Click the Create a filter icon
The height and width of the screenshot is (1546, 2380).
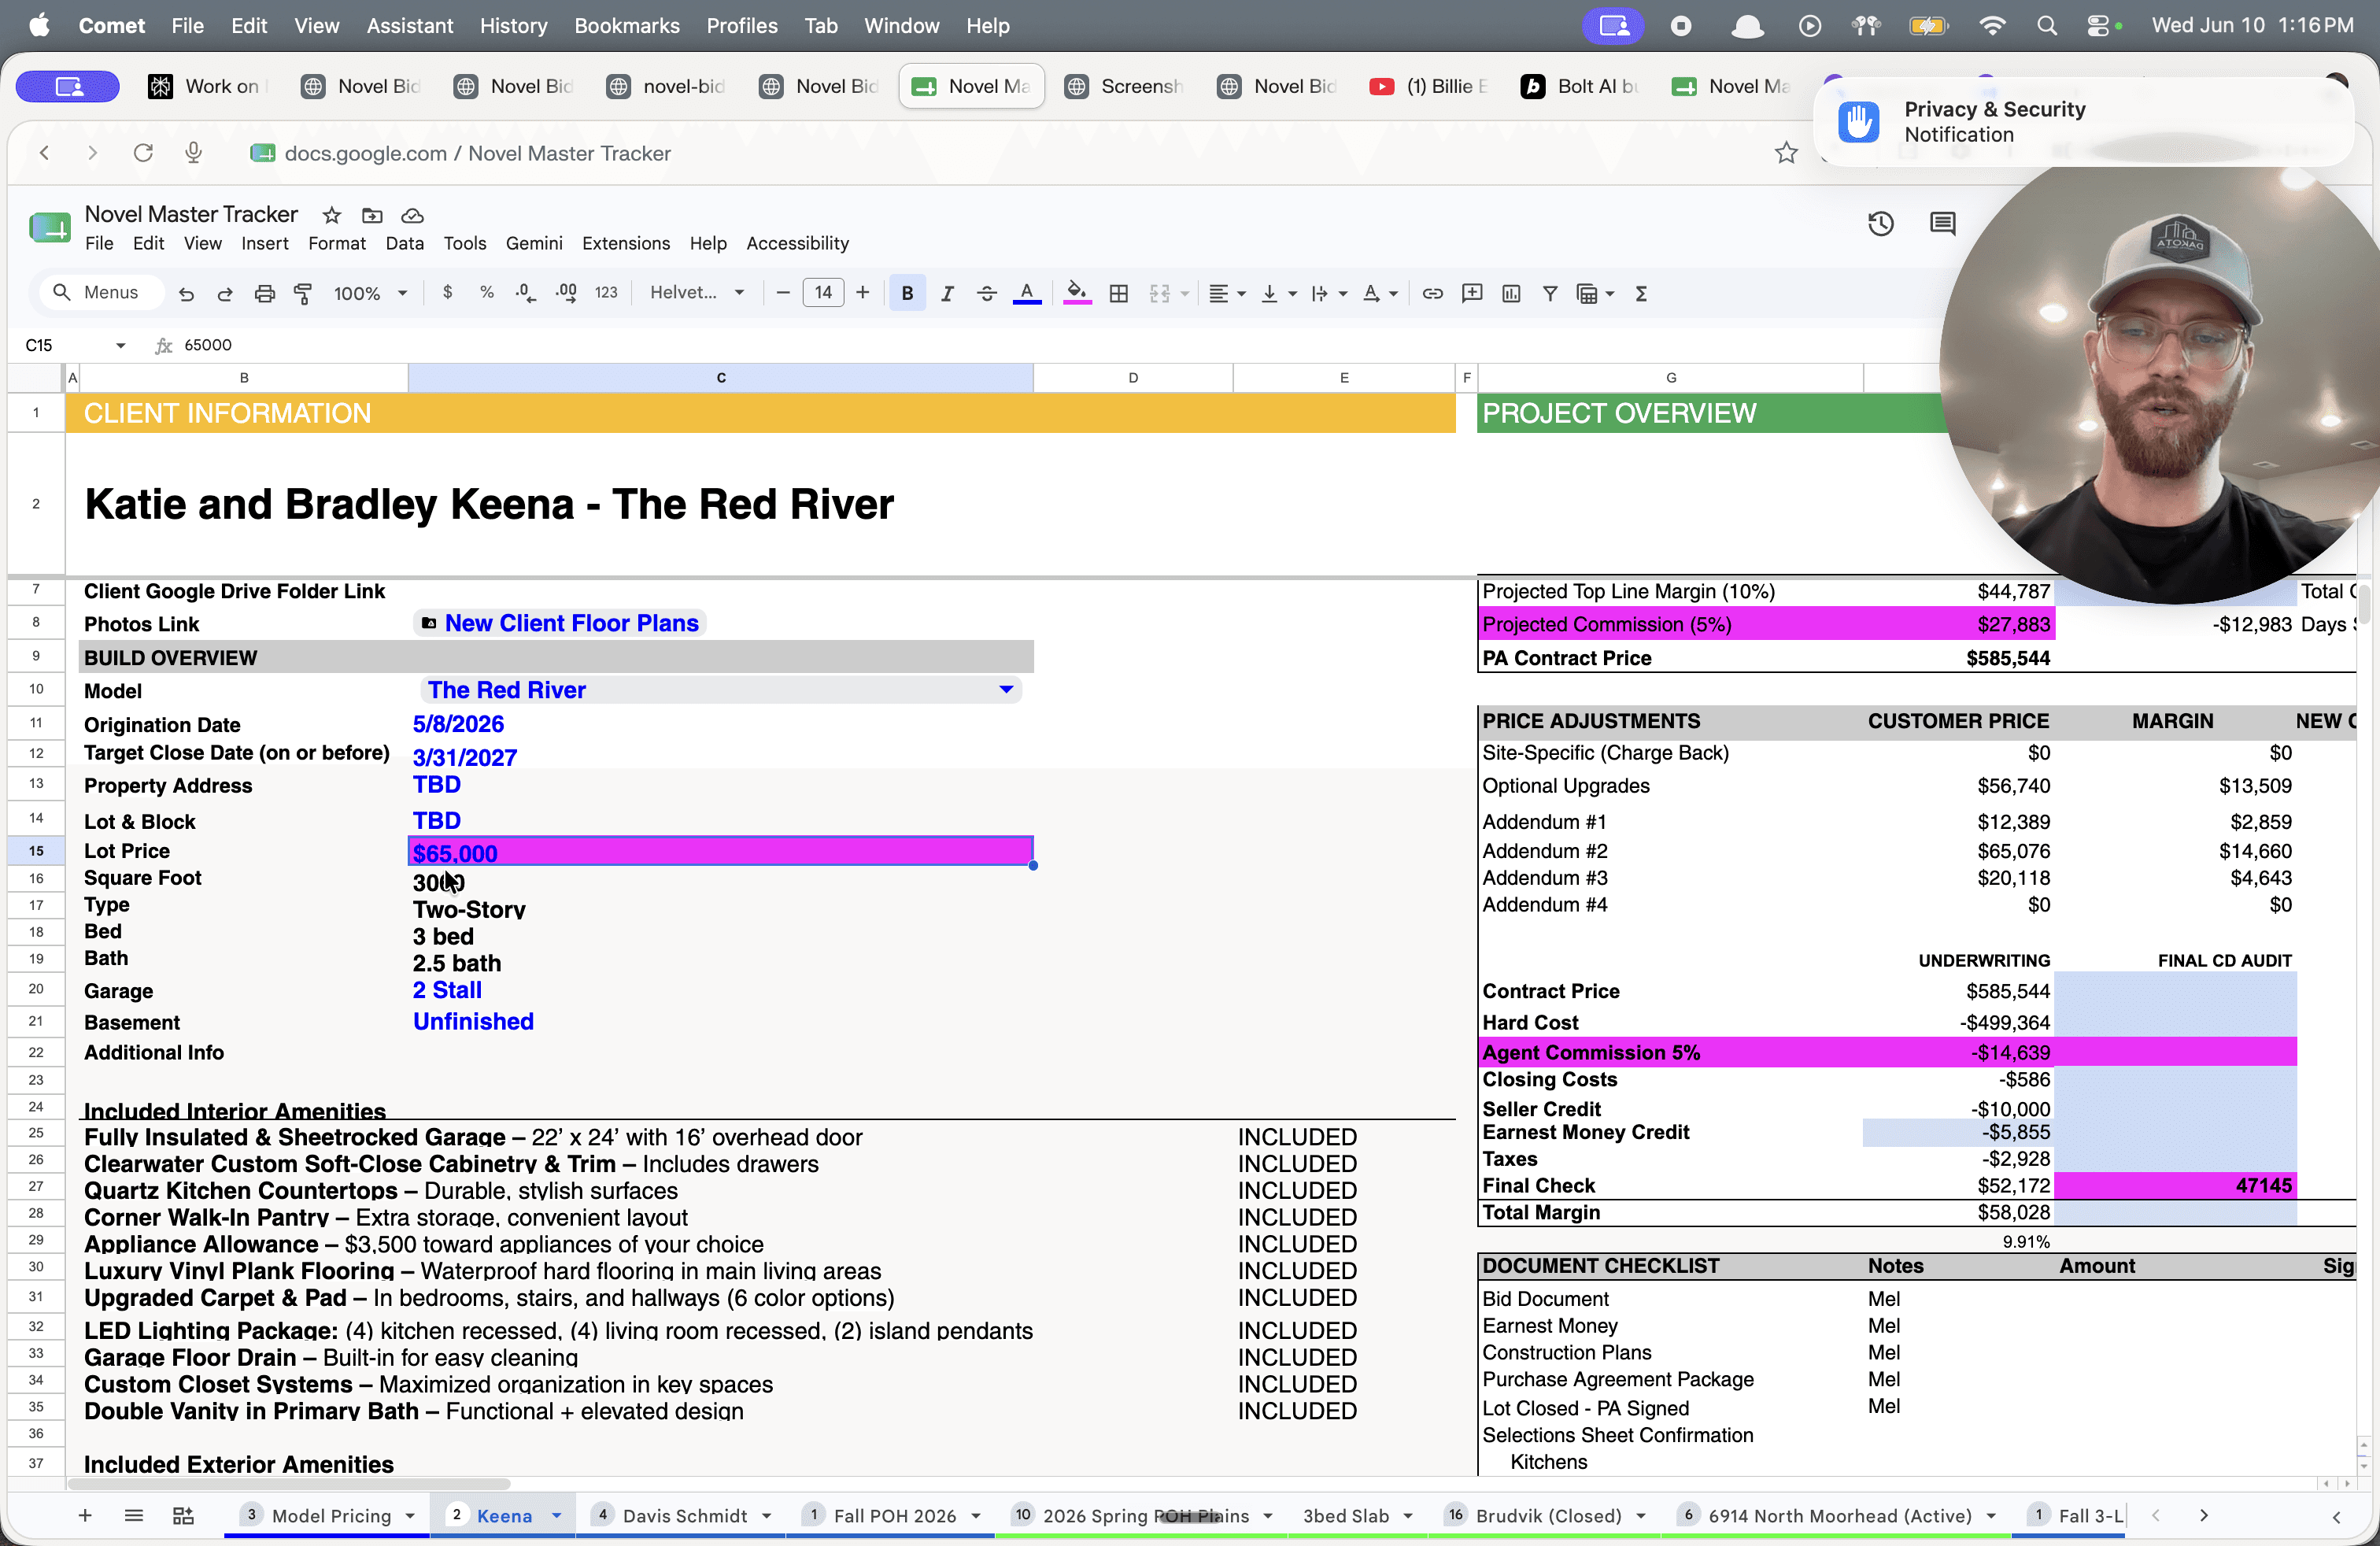click(x=1549, y=293)
